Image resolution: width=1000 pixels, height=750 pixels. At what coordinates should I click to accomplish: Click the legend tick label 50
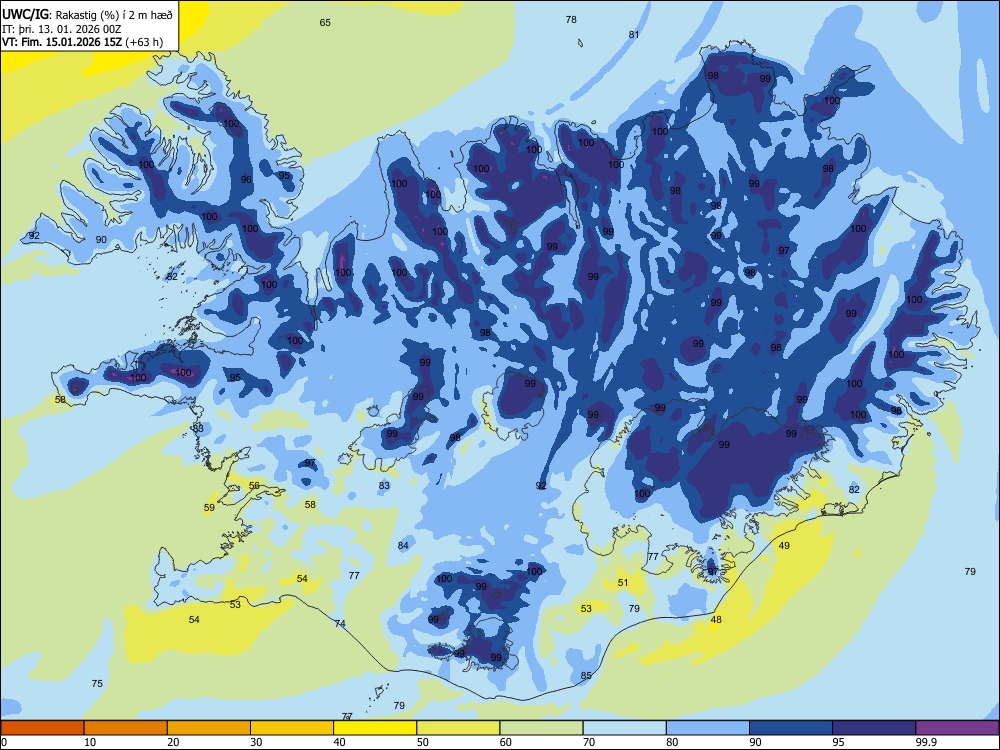423,742
